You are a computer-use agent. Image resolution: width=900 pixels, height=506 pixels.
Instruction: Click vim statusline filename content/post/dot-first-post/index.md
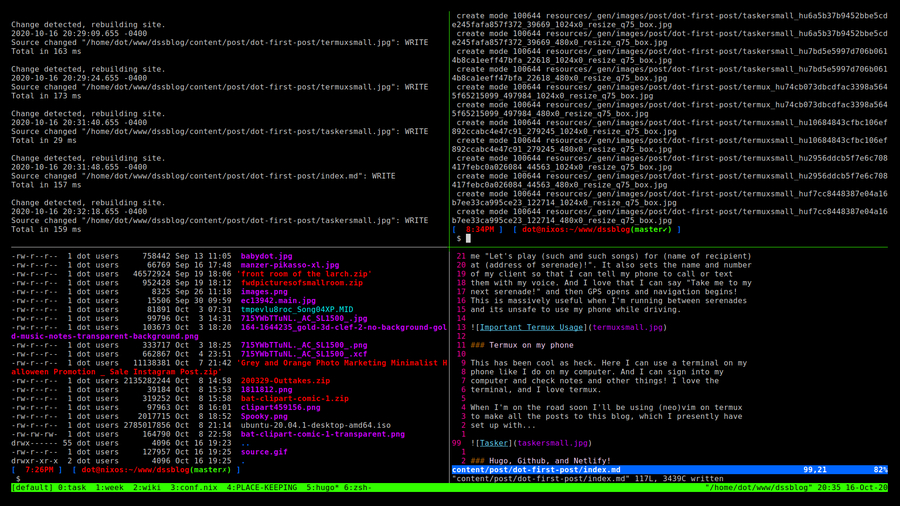tap(536, 470)
